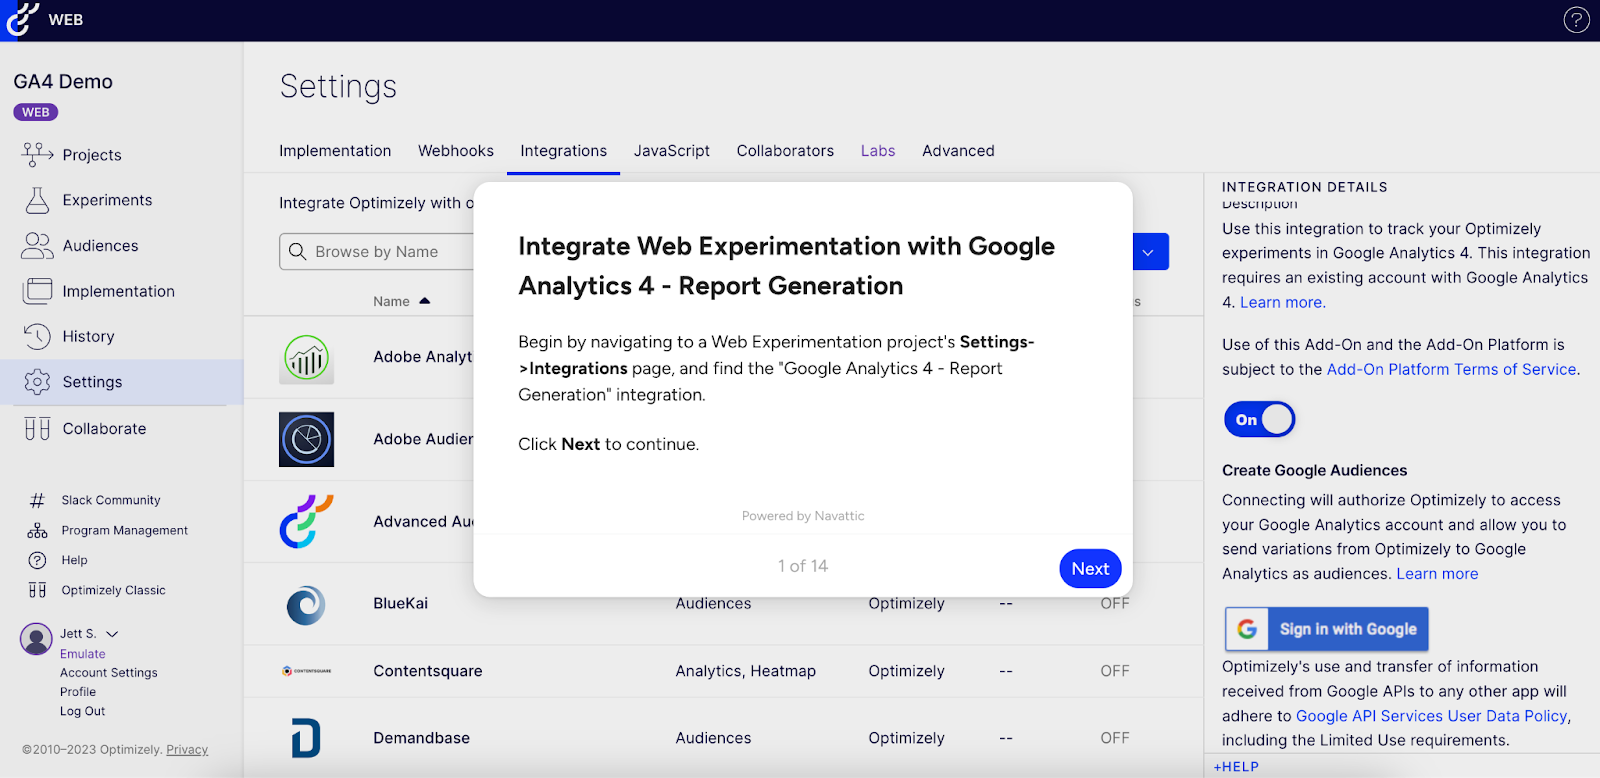Viewport: 1600px width, 778px height.
Task: Open the Profile link
Action: coord(78,692)
